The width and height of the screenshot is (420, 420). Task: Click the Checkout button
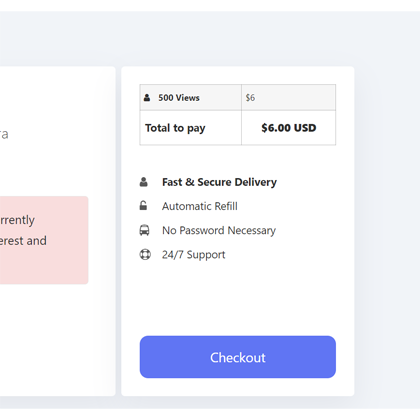pyautogui.click(x=238, y=357)
